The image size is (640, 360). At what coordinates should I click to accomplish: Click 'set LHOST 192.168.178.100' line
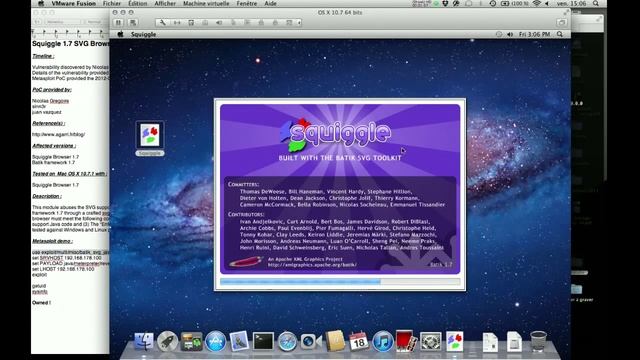[63, 269]
